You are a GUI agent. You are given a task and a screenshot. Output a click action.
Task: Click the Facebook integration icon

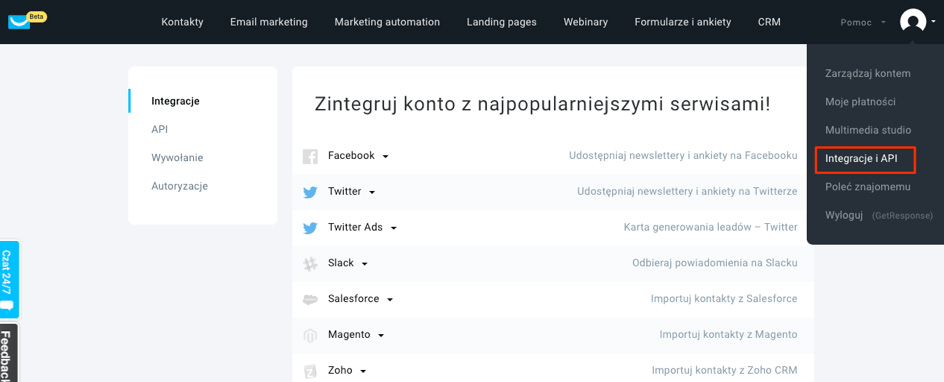pos(310,156)
